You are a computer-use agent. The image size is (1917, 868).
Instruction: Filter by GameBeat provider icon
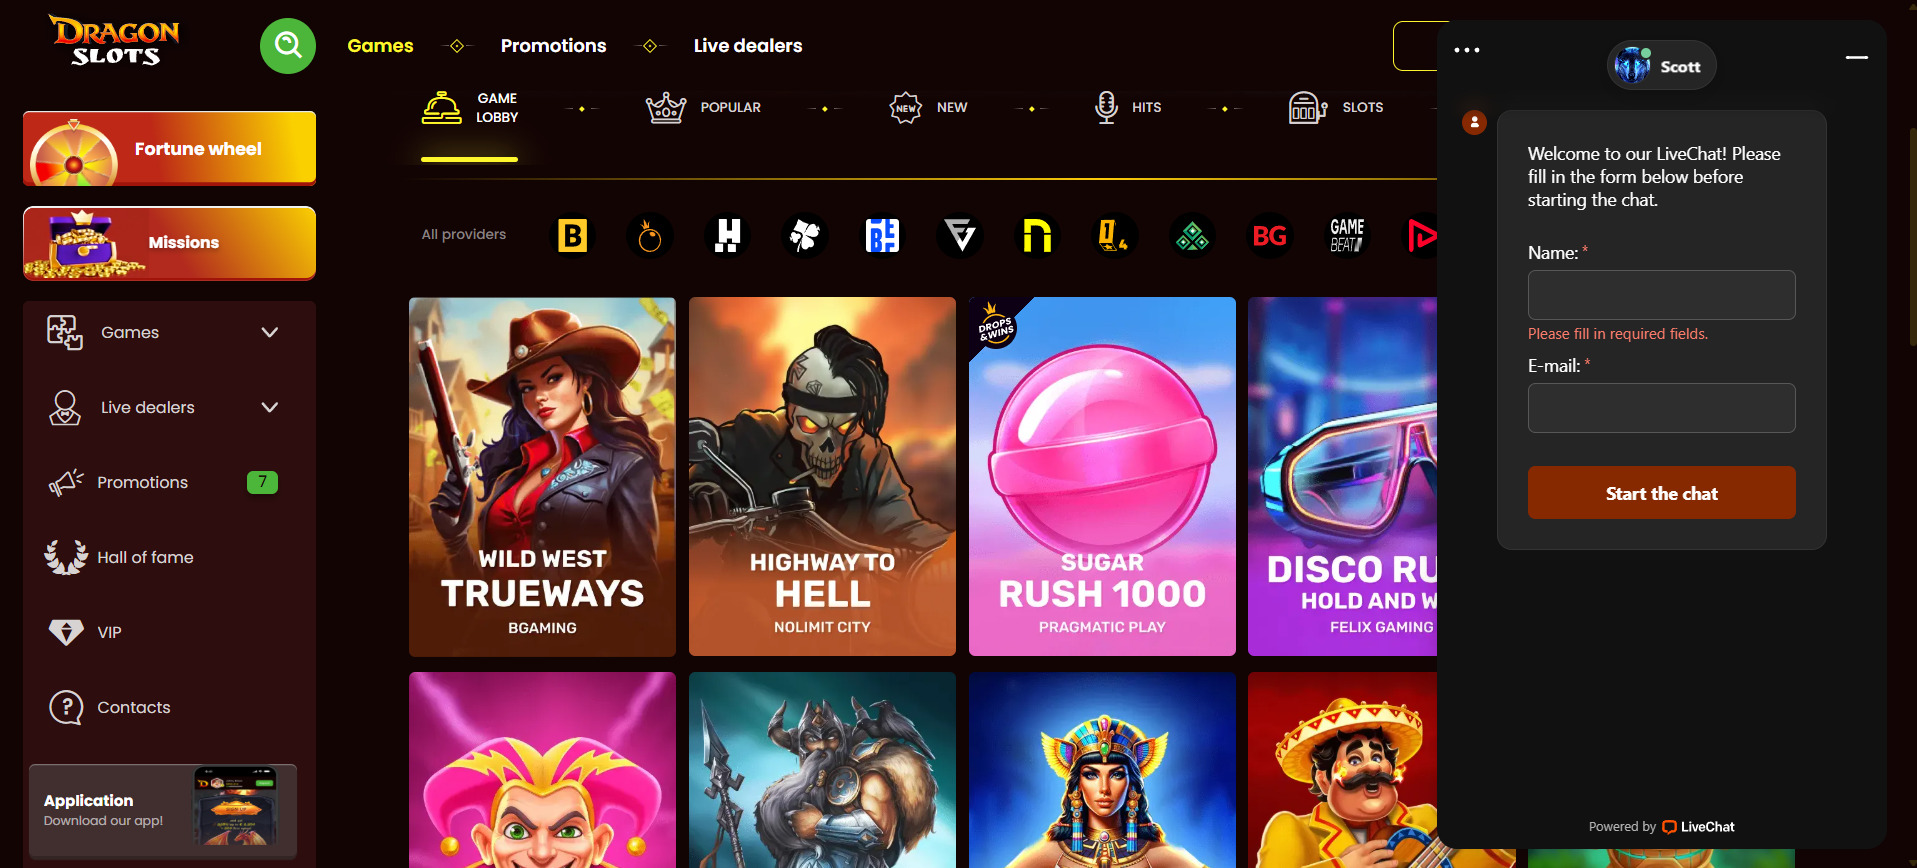point(1347,236)
